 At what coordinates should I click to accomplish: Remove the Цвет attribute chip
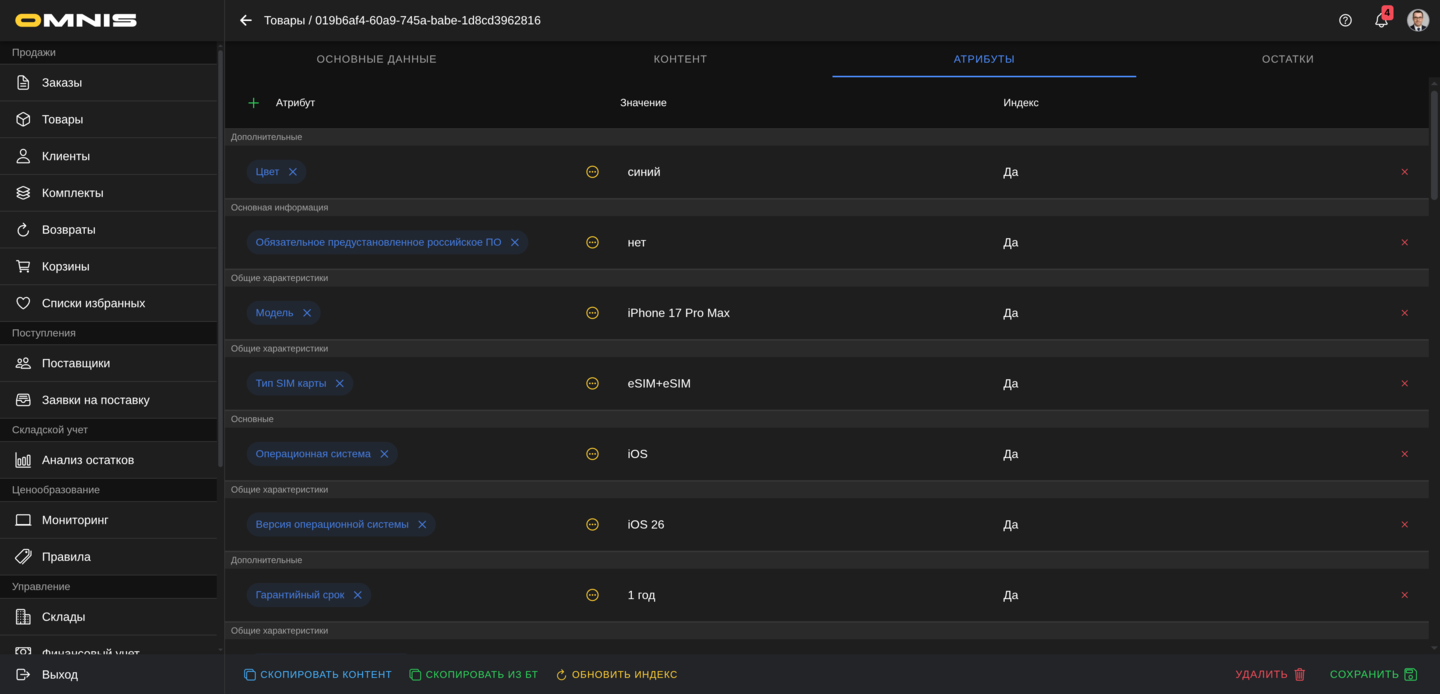point(293,172)
